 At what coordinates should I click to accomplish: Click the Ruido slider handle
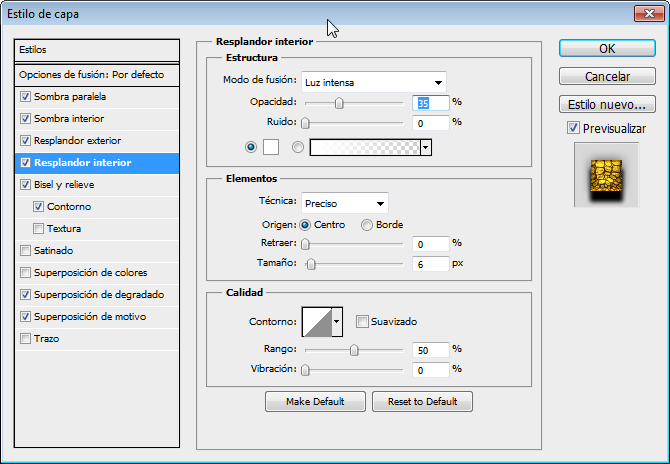(x=305, y=123)
